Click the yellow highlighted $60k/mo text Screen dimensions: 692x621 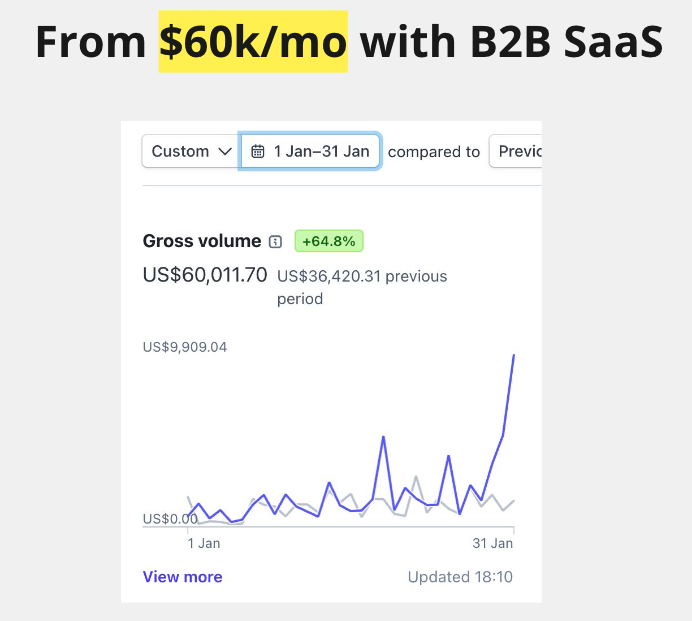pyautogui.click(x=253, y=42)
